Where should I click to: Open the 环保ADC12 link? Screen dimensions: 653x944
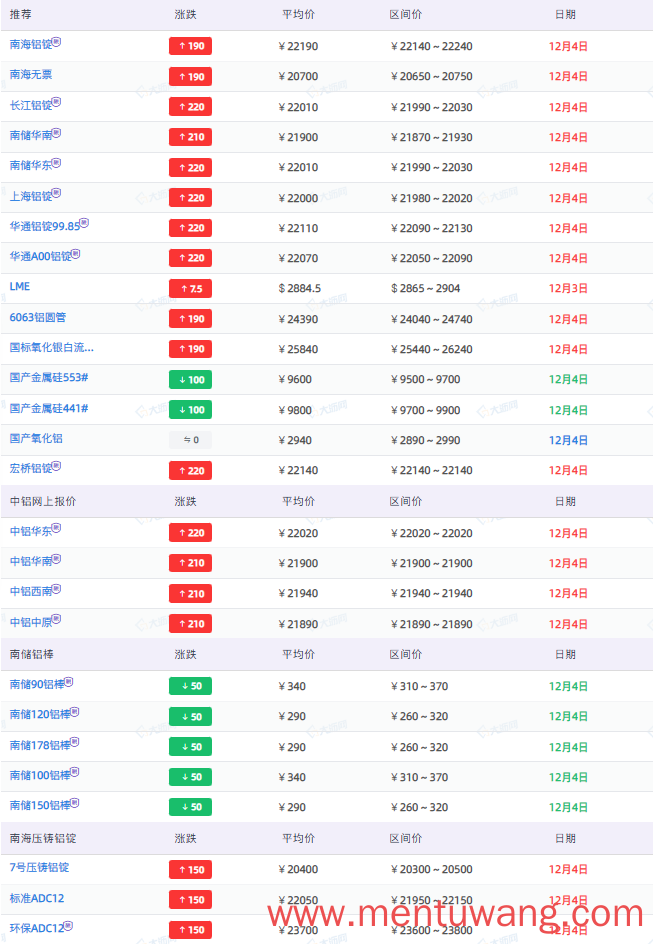click(37, 929)
